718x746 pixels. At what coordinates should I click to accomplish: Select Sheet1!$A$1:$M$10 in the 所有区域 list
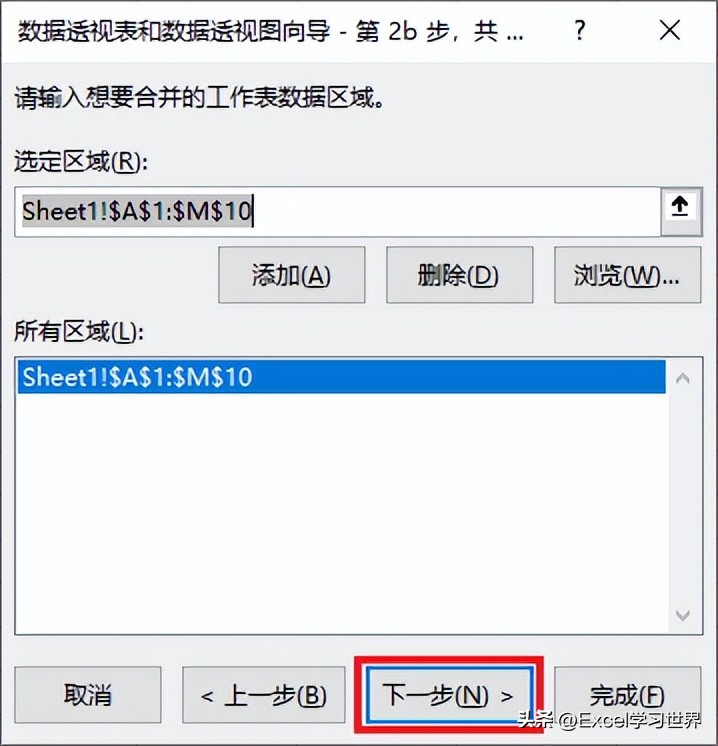click(341, 377)
